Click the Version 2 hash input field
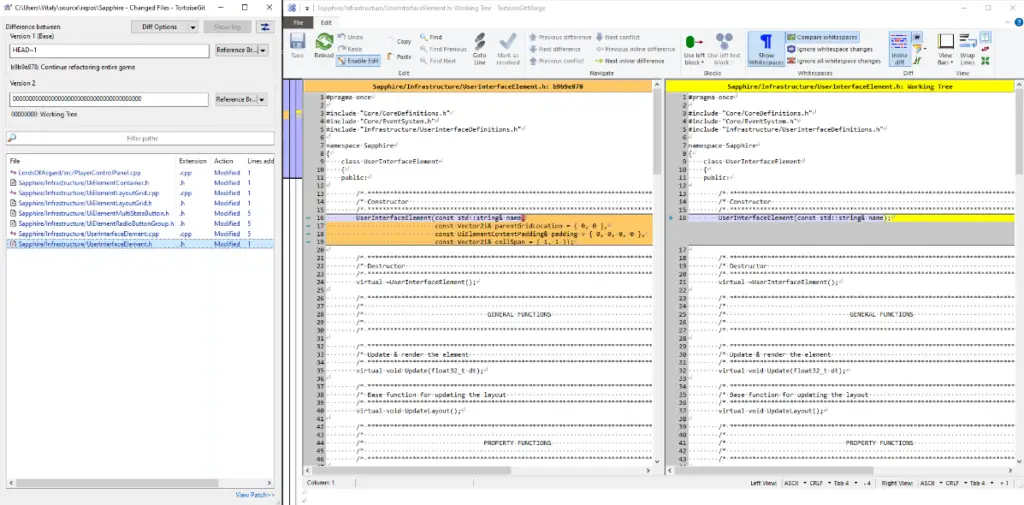This screenshot has width=1024, height=505. (109, 99)
